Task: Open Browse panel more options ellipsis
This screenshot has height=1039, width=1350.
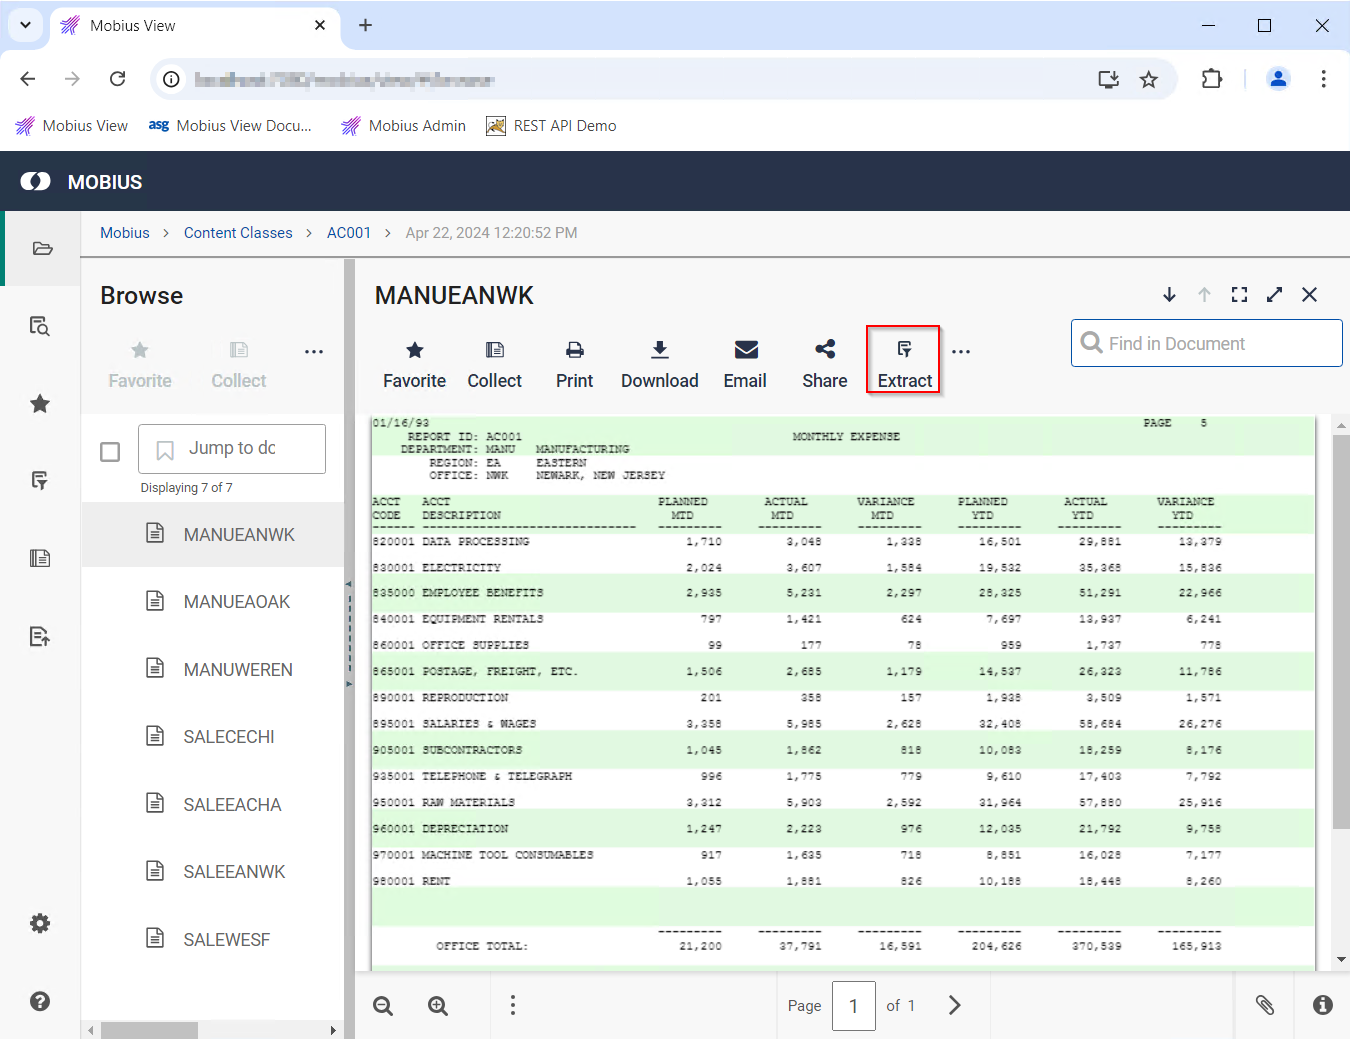Action: point(314,352)
